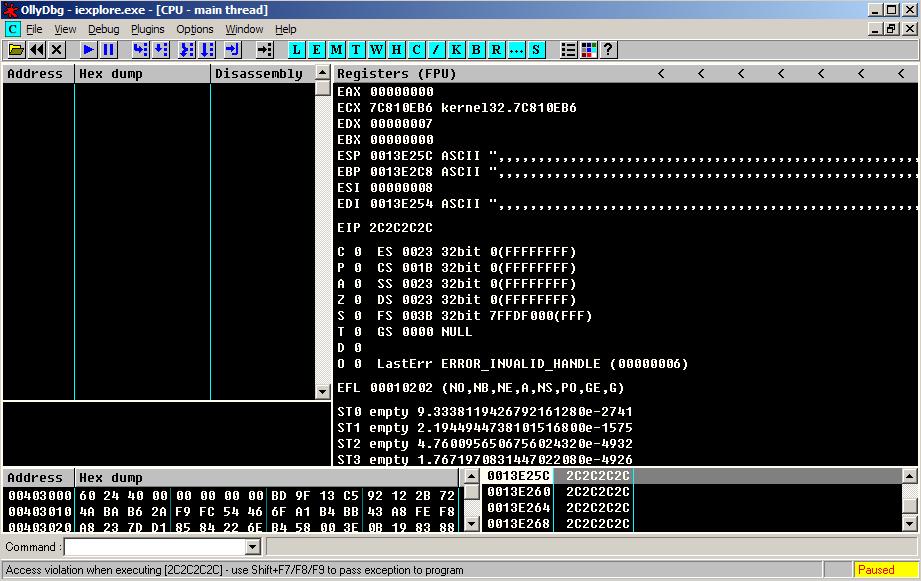Screen dimensions: 921x581
Task: Pause execution with pause icon
Action: [109, 50]
